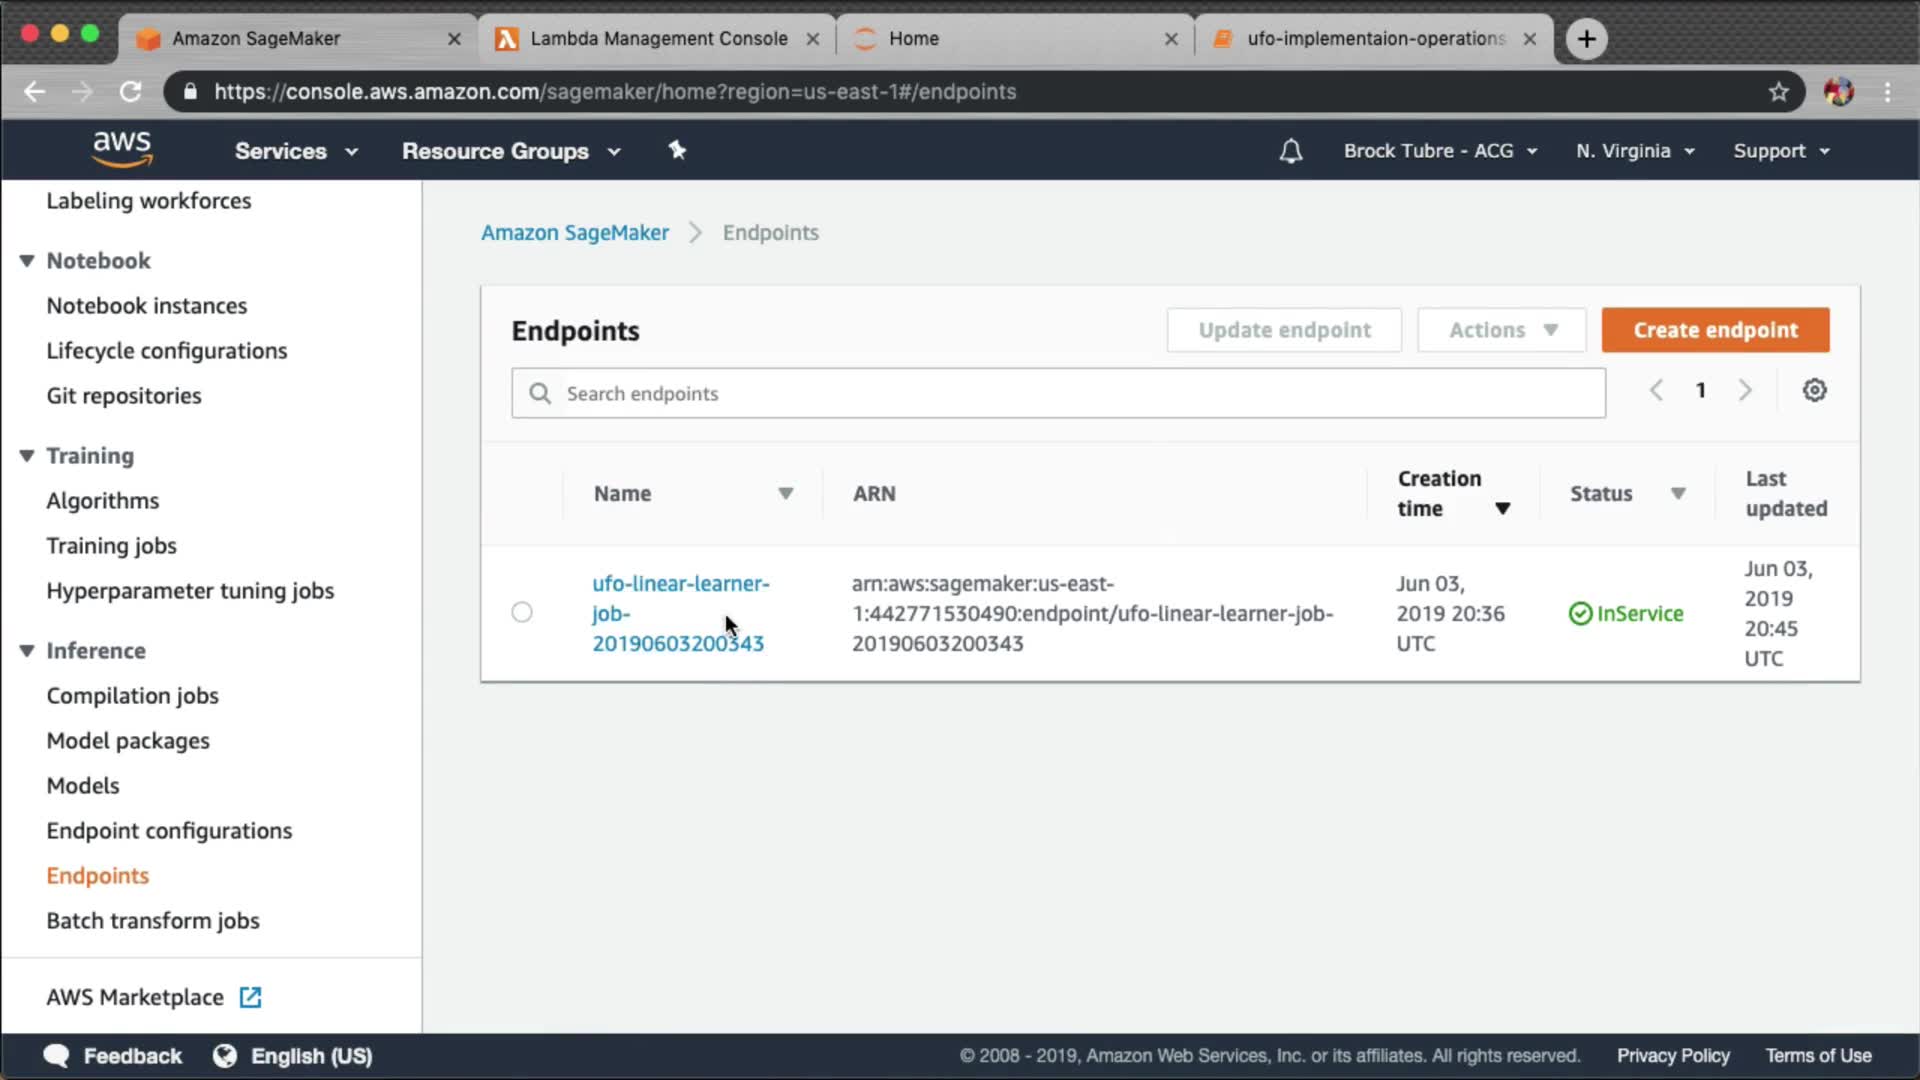
Task: Select the ufo-linear-learner-job endpoint radio button
Action: coord(522,612)
